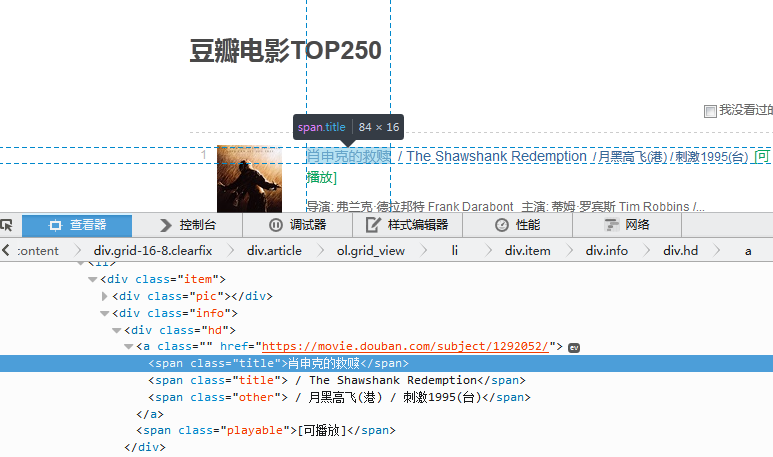Select the a breadcrumb item
Viewport: 773px width, 457px height.
point(748,251)
